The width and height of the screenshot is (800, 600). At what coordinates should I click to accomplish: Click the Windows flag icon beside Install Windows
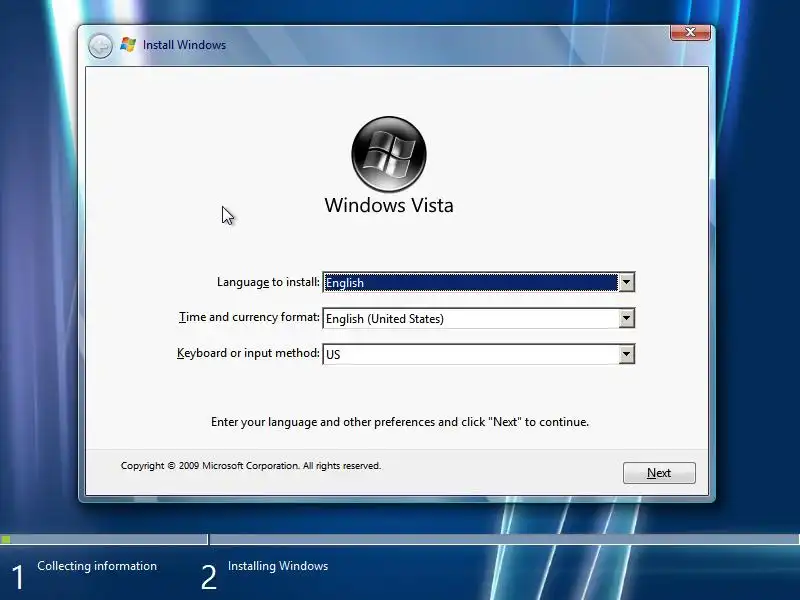(128, 45)
